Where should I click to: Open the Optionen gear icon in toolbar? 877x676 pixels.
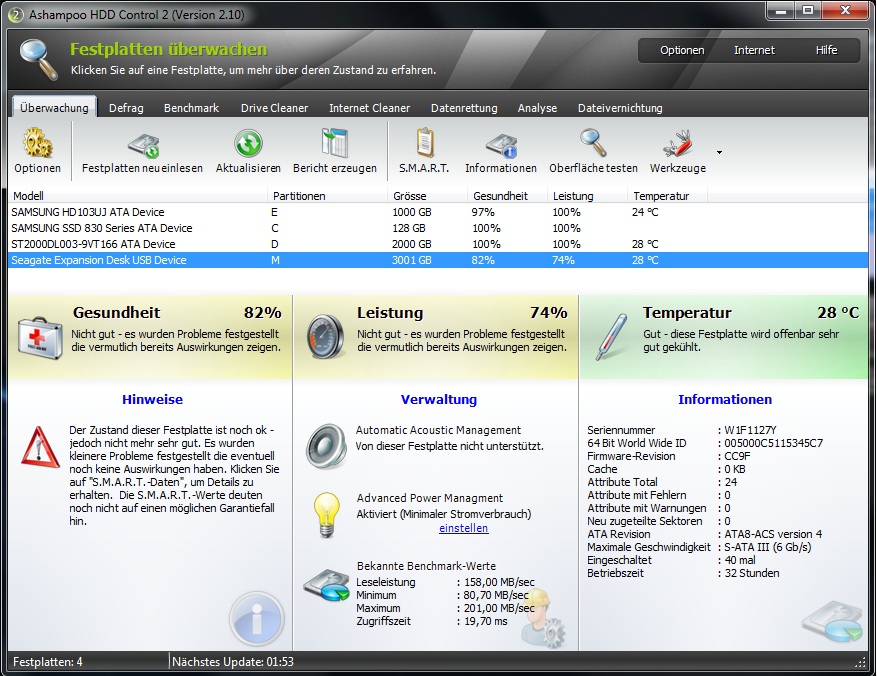tap(37, 143)
